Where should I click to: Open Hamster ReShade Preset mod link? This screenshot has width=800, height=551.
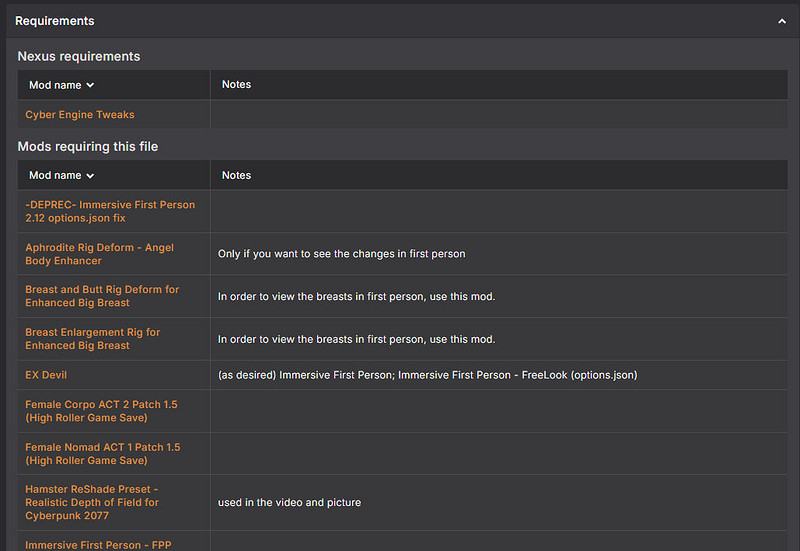[92, 502]
